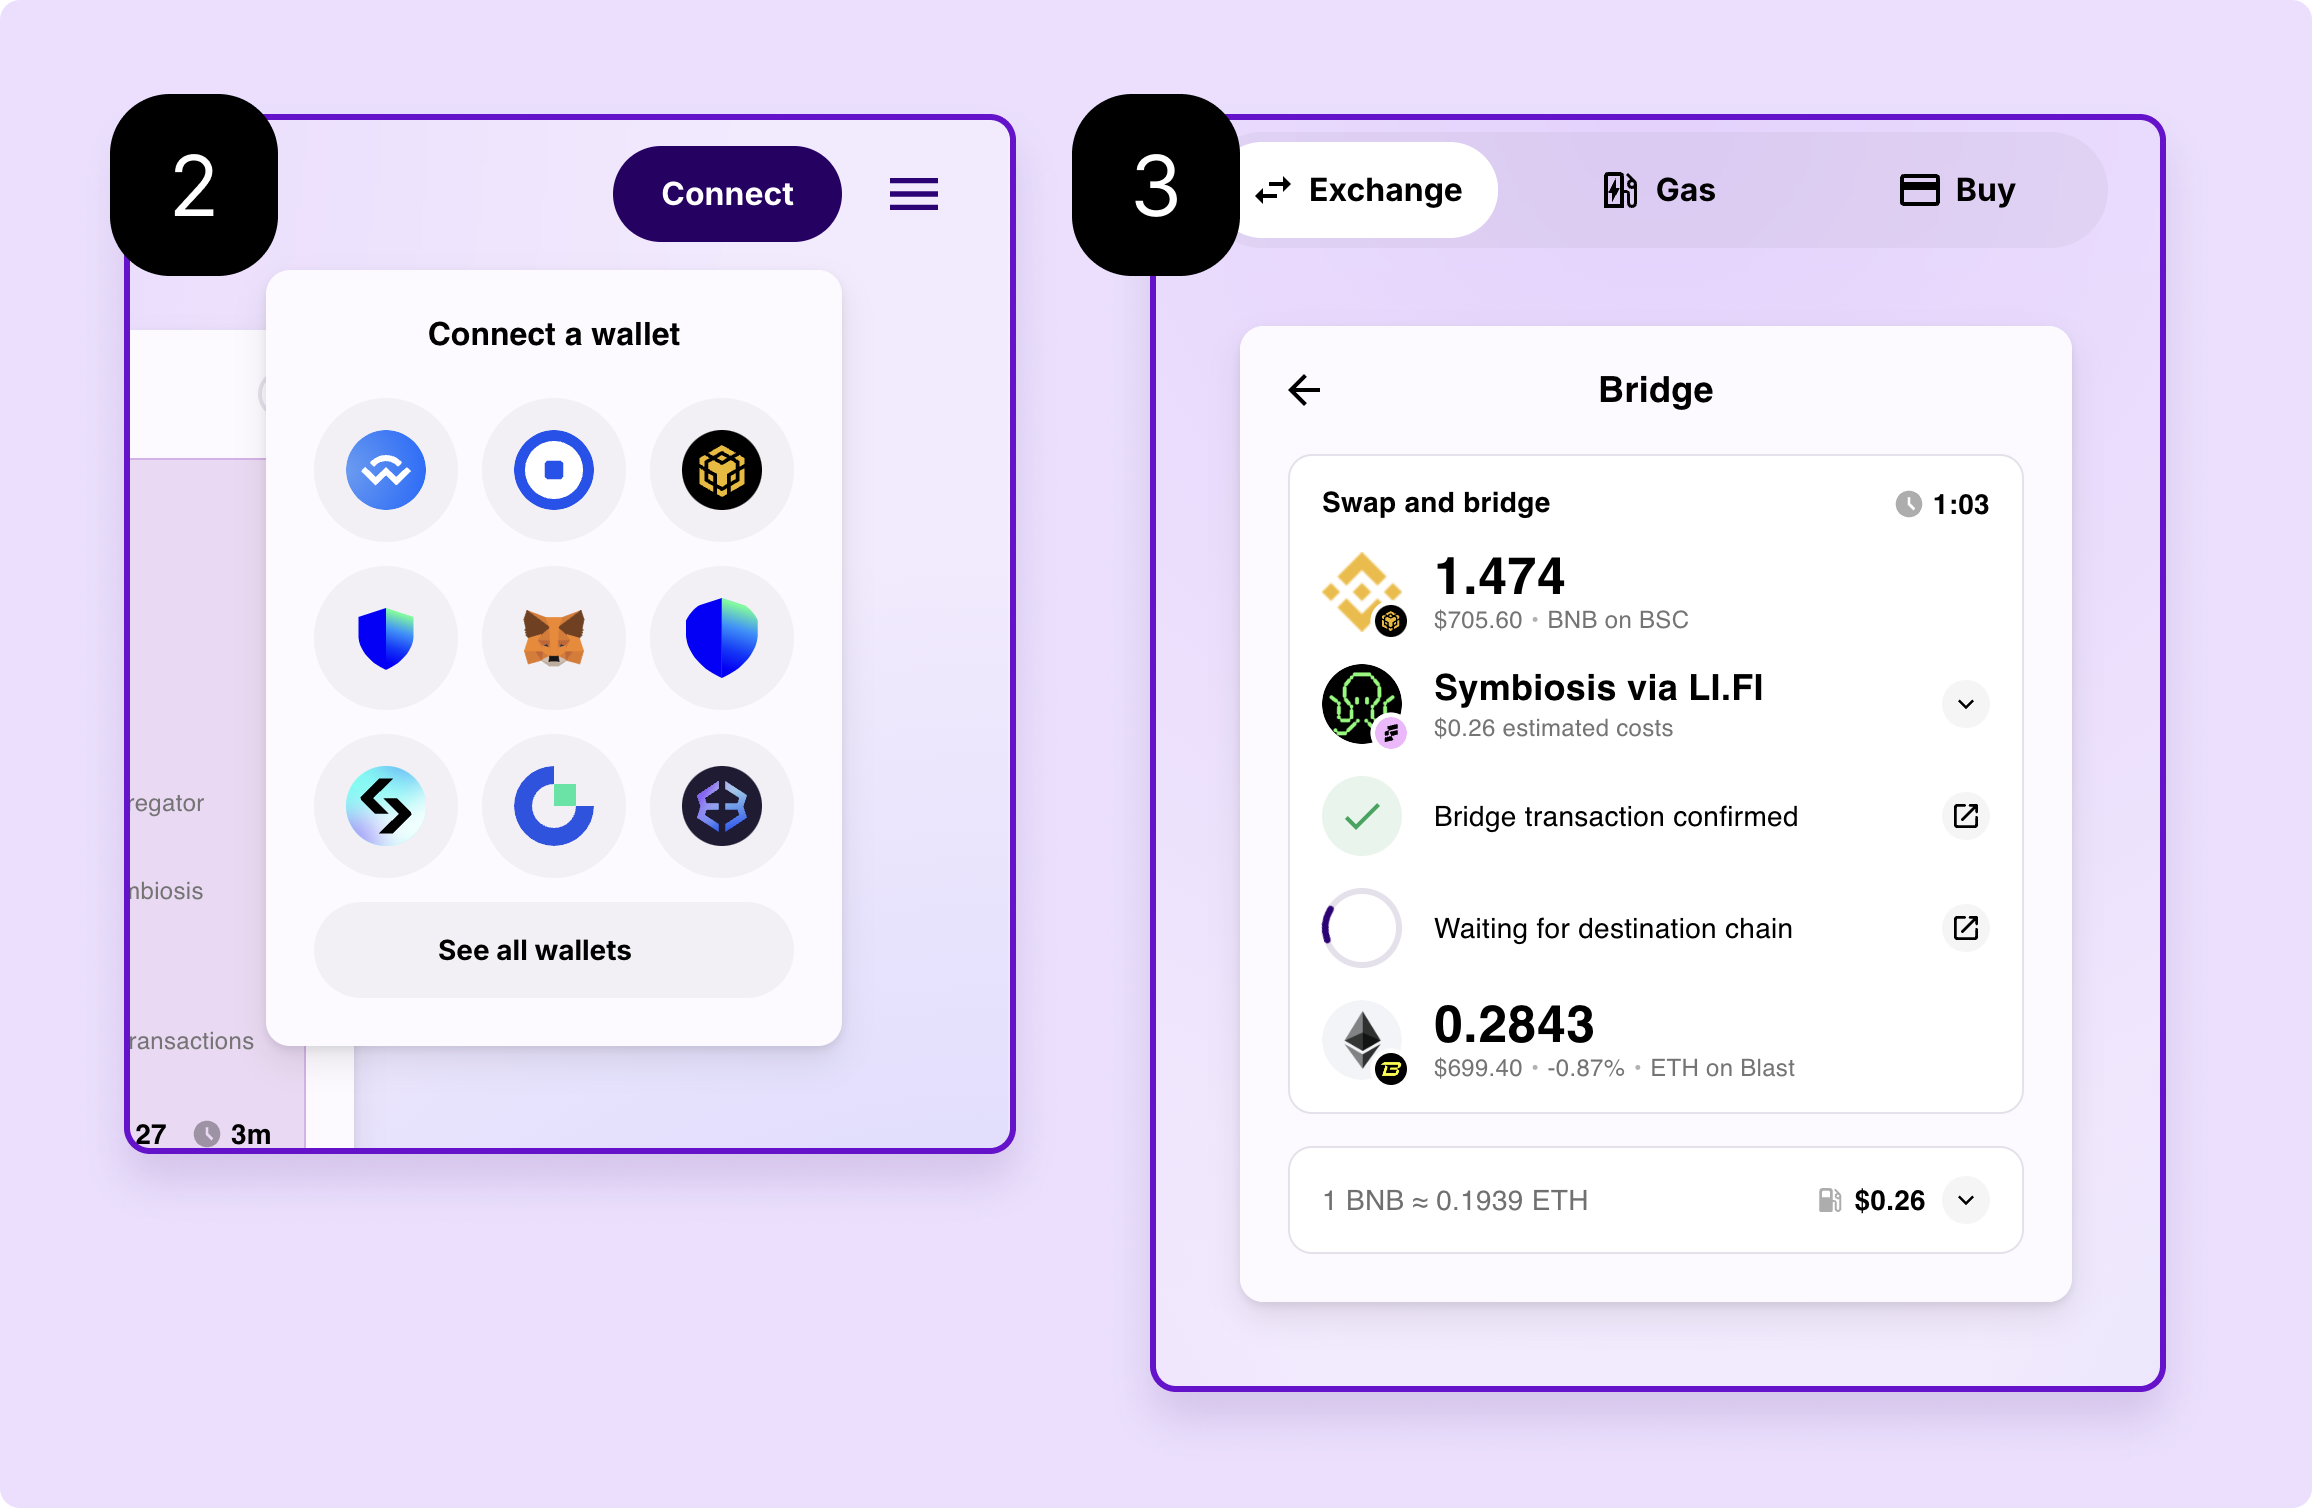
Task: Expand the gas fee details at bottom
Action: pyautogui.click(x=1972, y=1198)
